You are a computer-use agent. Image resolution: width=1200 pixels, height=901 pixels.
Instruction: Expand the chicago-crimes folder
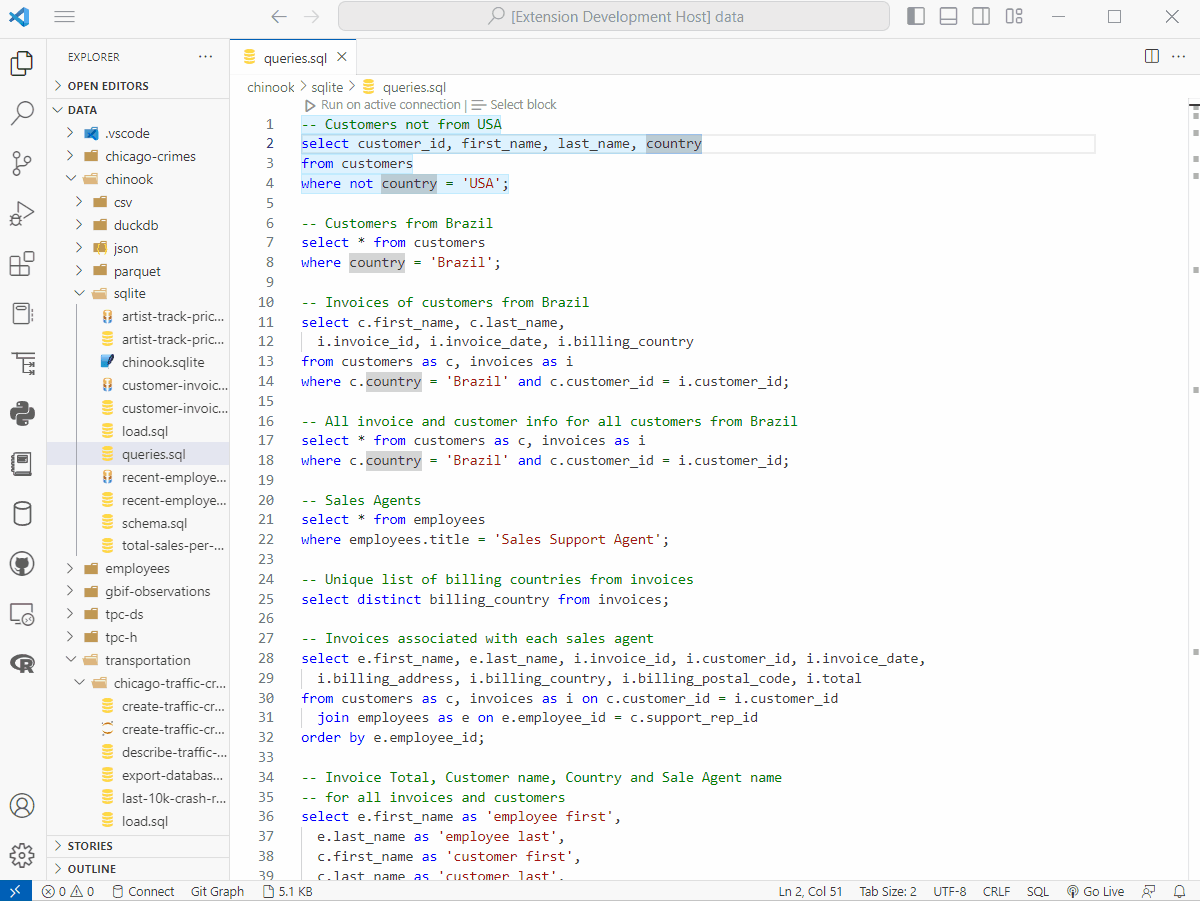150,156
